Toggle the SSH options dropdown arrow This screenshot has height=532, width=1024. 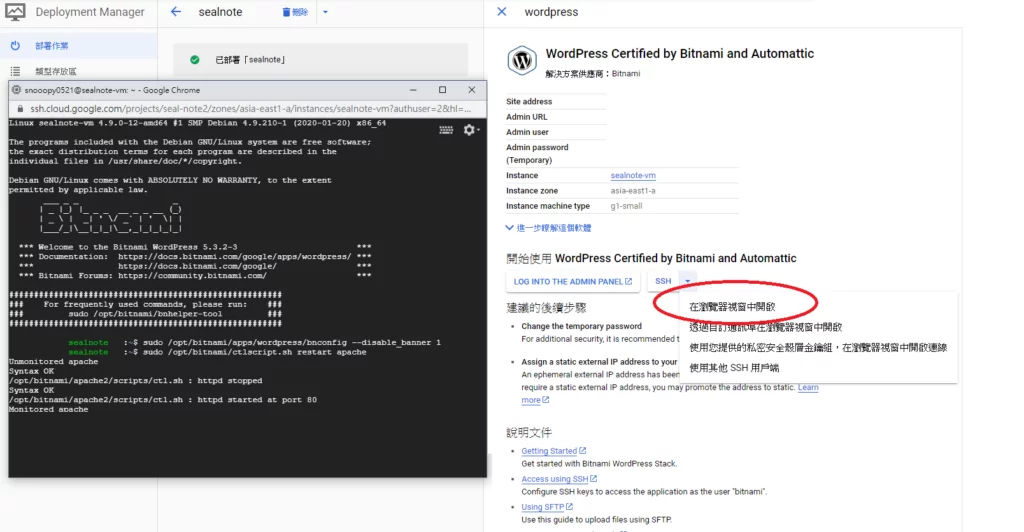pyautogui.click(x=688, y=281)
